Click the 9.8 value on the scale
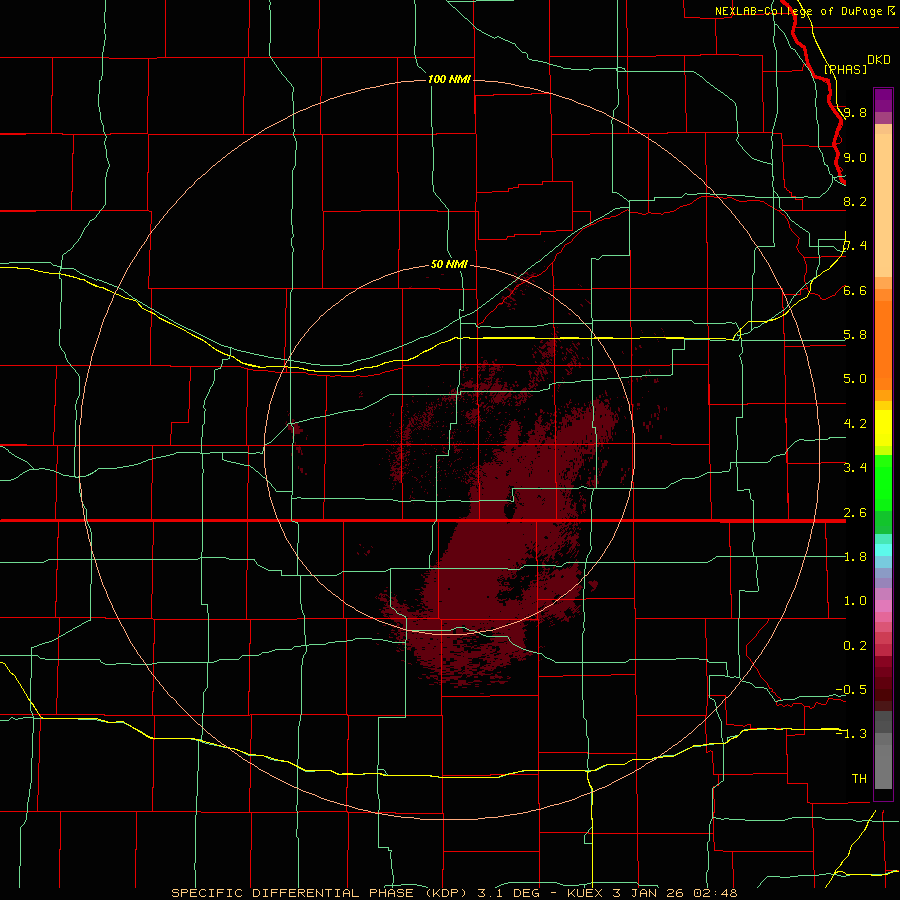This screenshot has width=900, height=900. (x=855, y=112)
